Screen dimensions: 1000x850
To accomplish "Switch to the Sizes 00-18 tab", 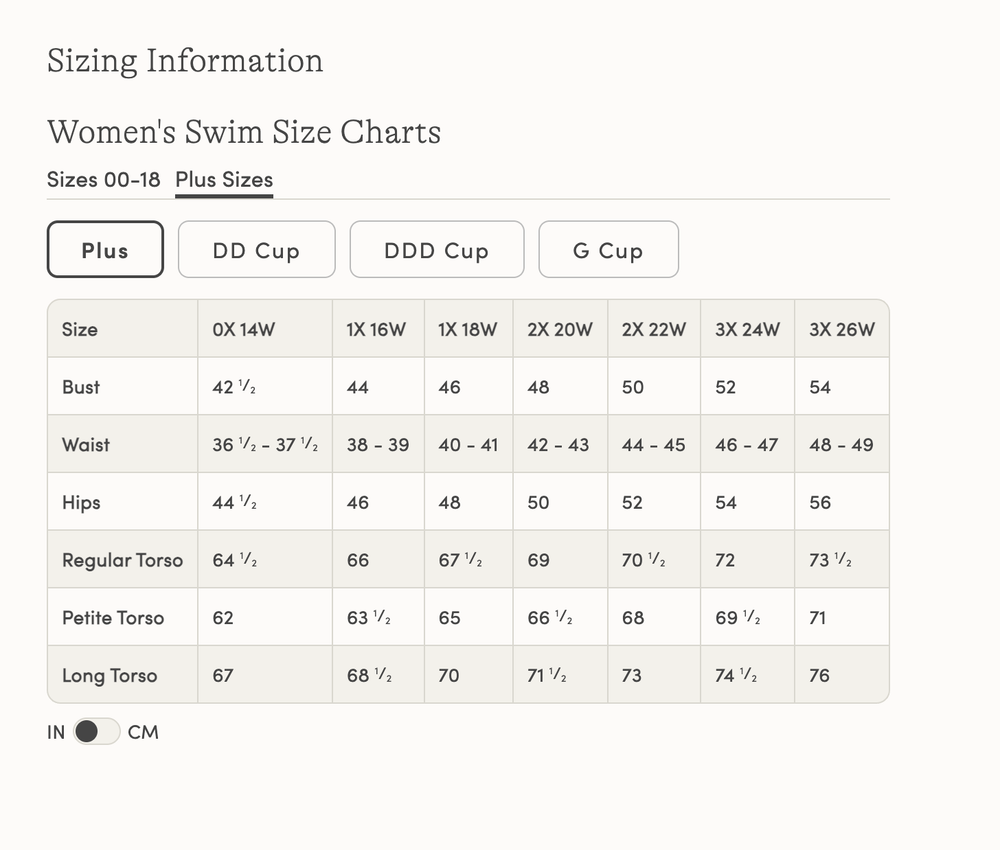I will pos(103,180).
